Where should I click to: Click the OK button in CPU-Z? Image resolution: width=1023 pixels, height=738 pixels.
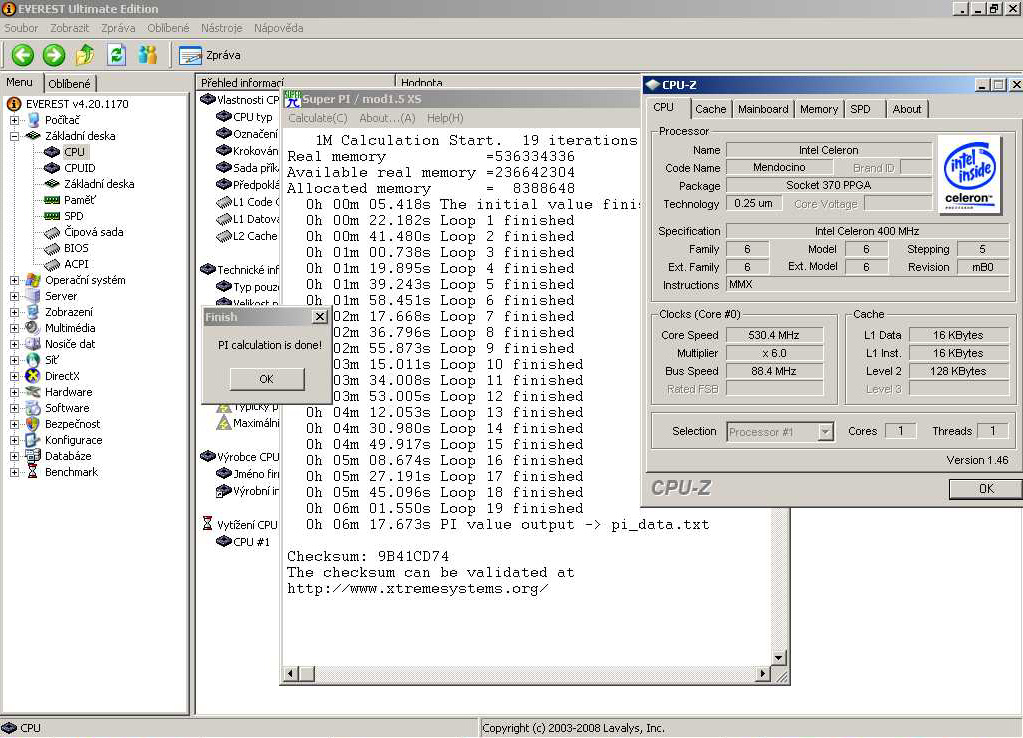click(986, 489)
